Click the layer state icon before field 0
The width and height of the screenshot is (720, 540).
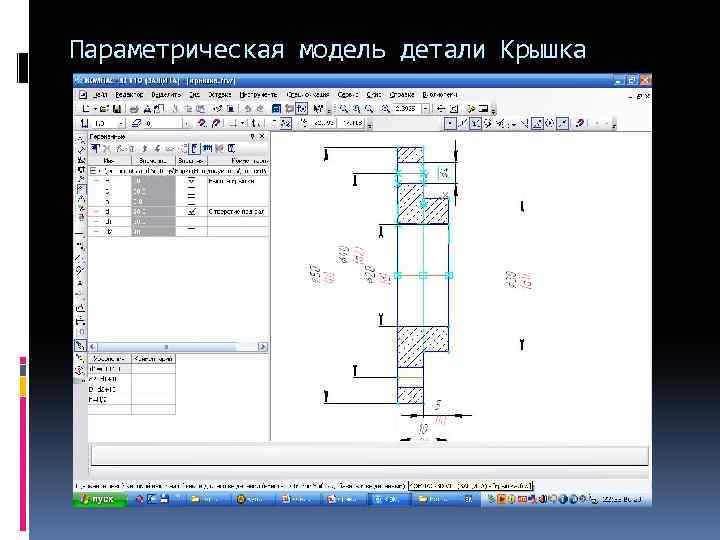(136, 123)
